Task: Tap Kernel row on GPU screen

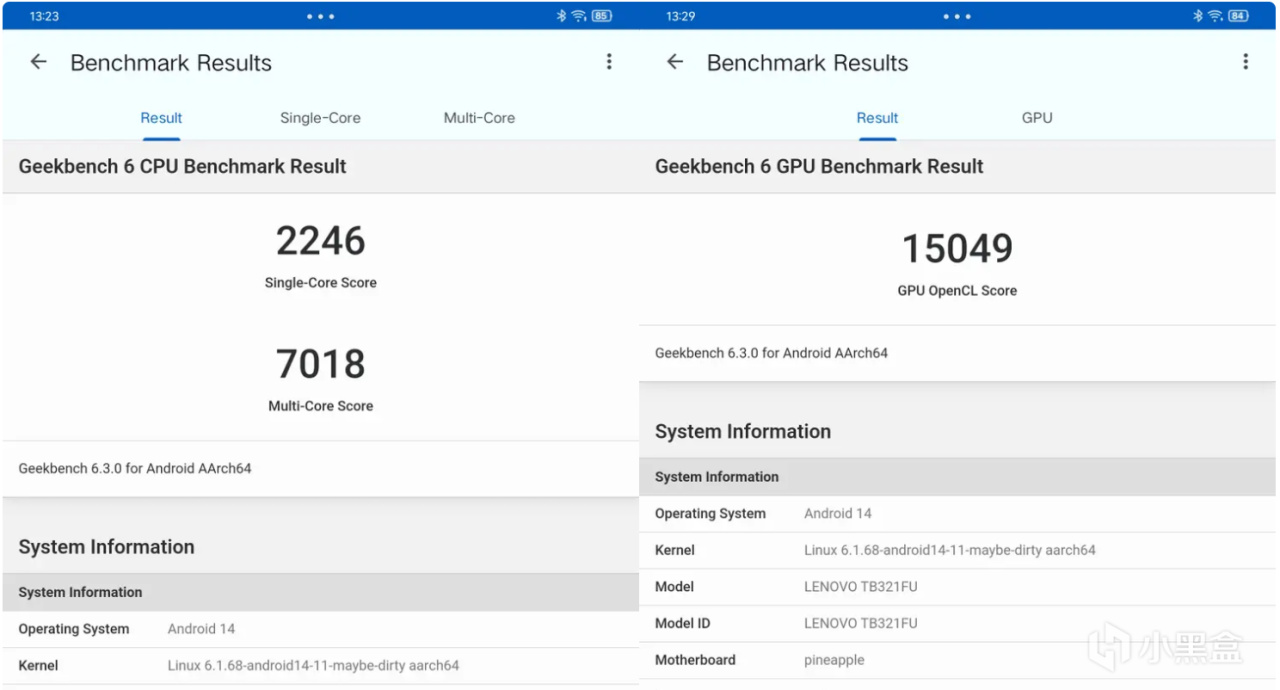Action: pos(957,550)
